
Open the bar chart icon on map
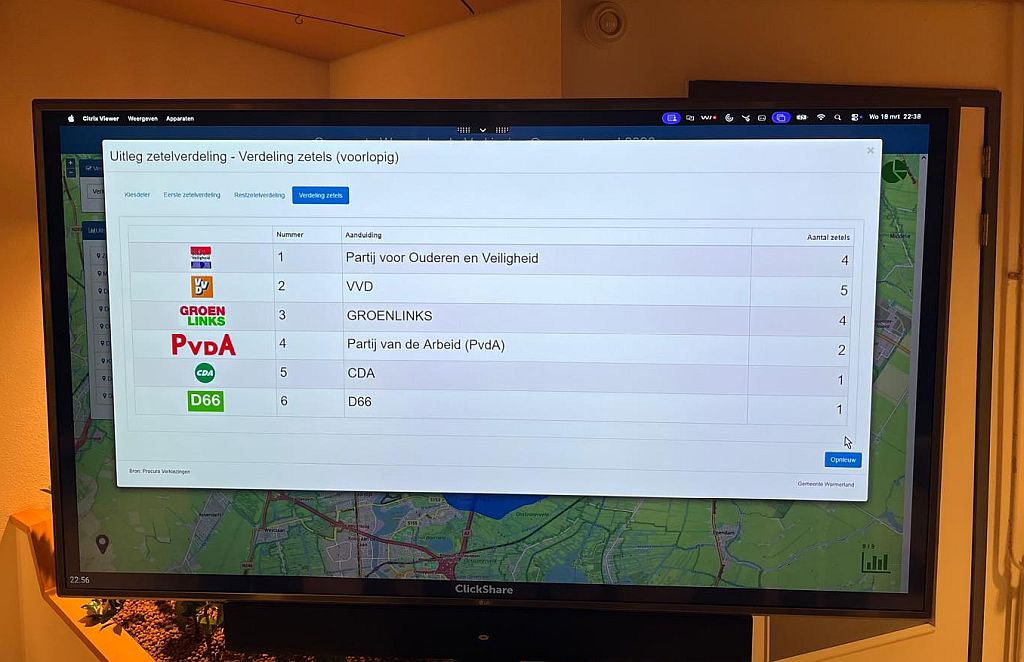875,561
